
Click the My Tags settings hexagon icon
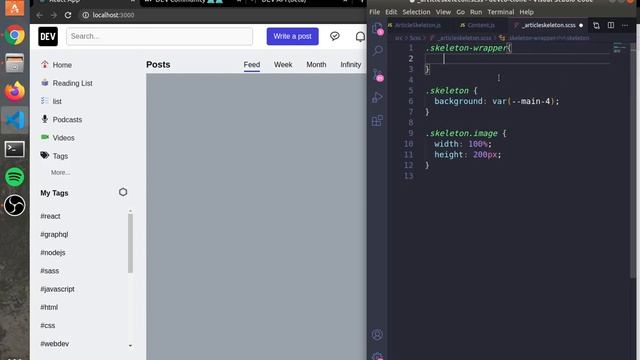click(123, 192)
